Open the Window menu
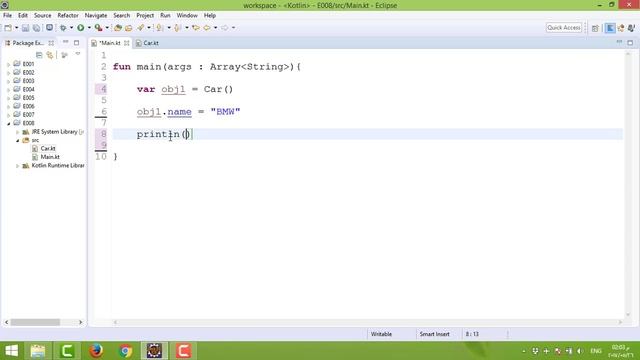This screenshot has width=640, height=360. 187,16
